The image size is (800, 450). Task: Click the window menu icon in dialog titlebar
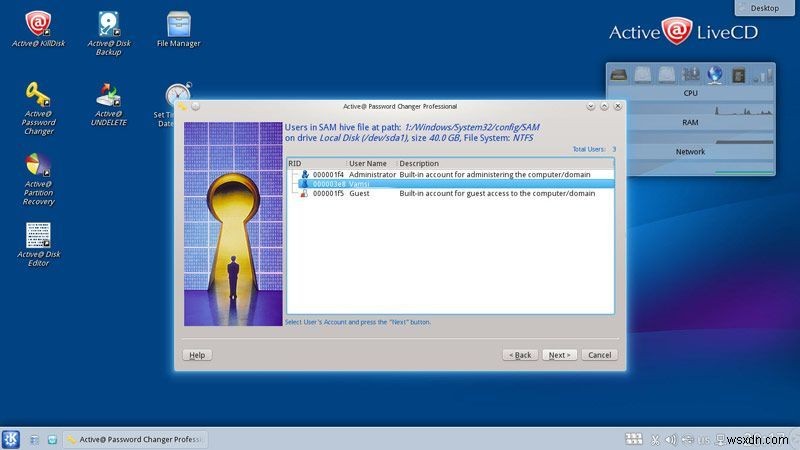coord(182,106)
